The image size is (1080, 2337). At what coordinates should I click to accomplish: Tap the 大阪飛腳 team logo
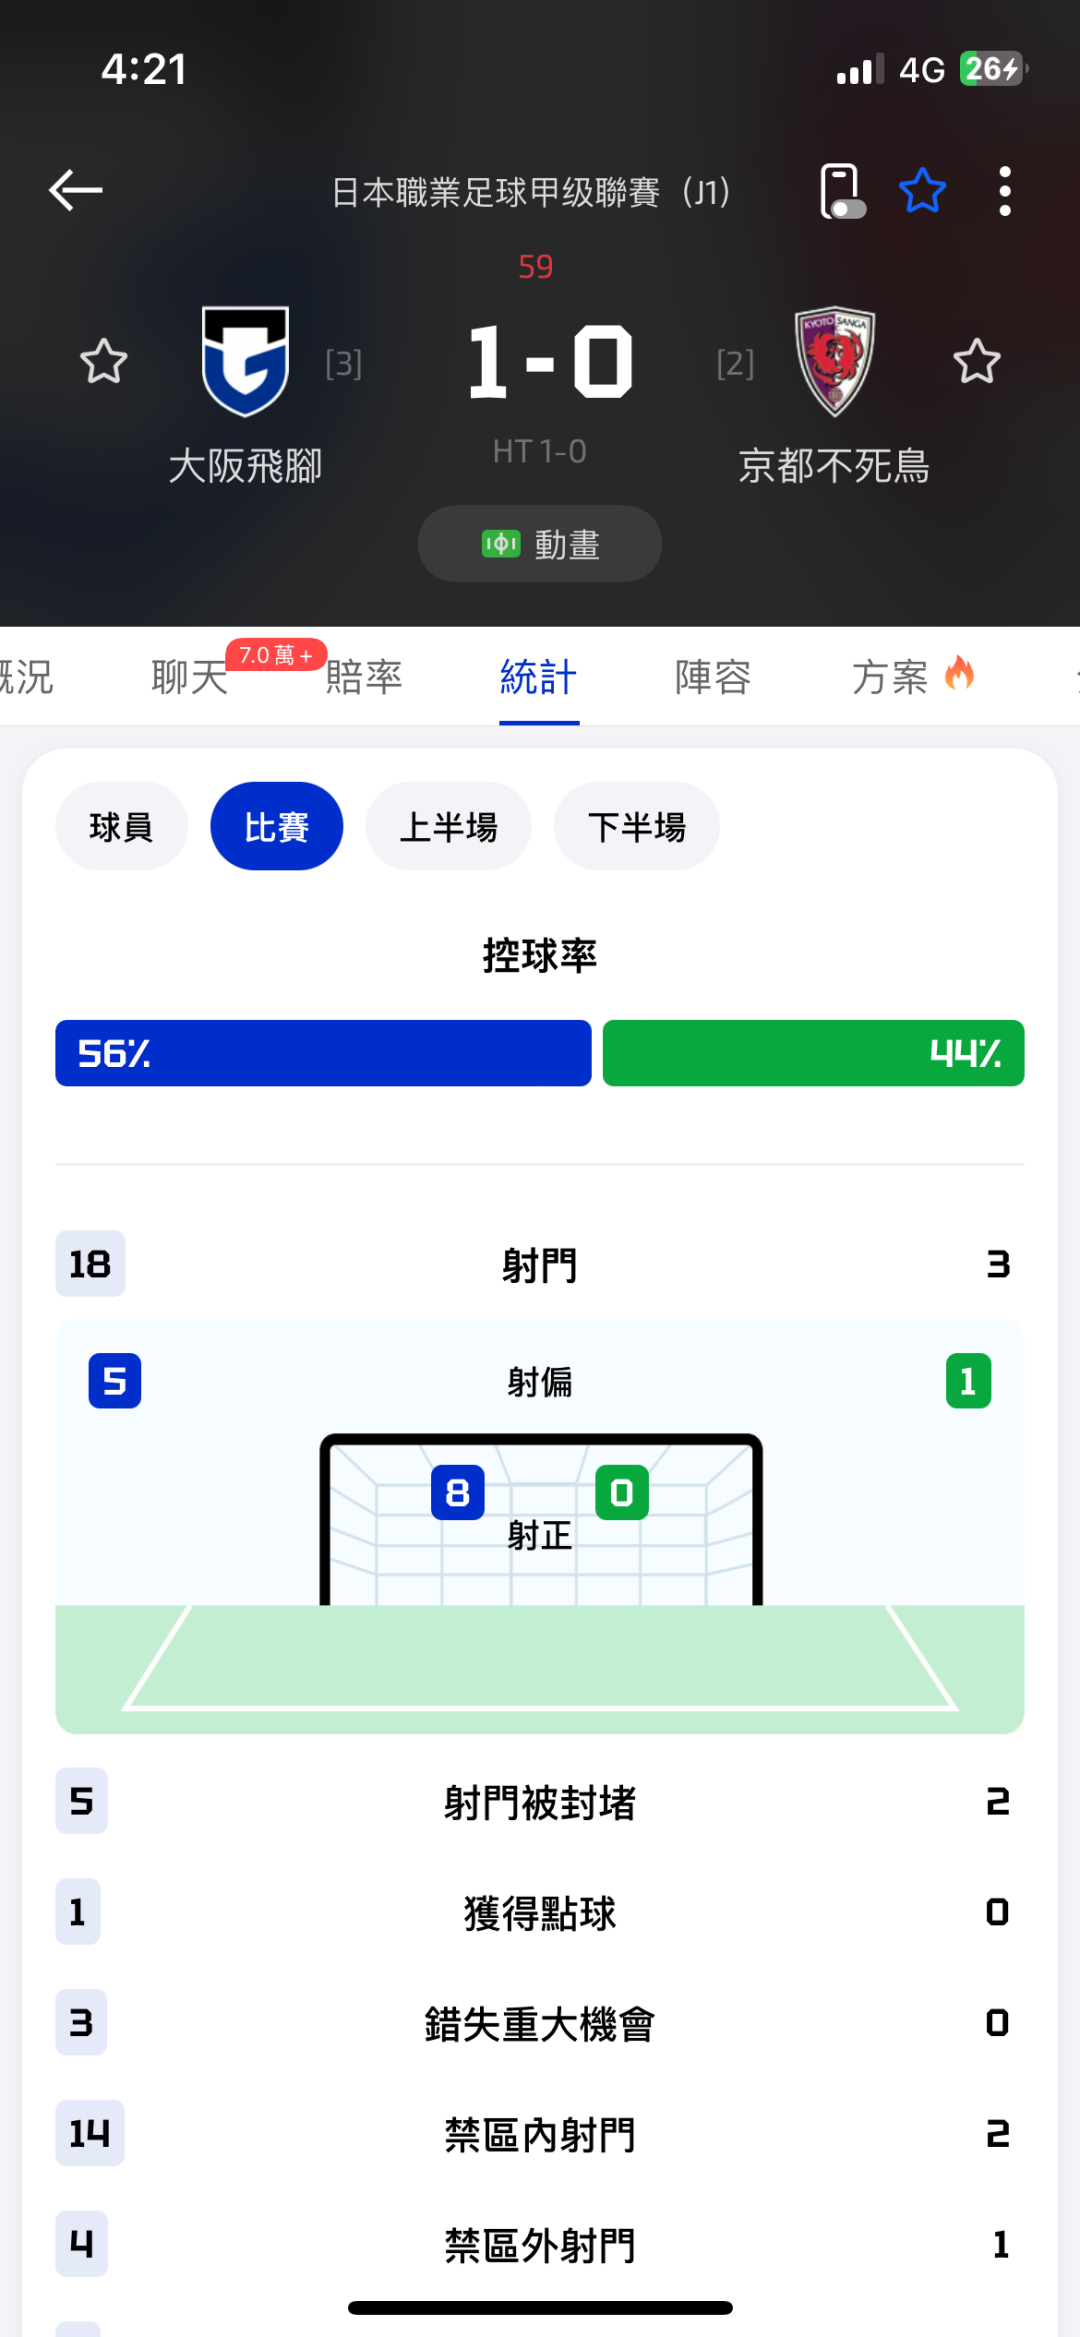click(x=245, y=361)
